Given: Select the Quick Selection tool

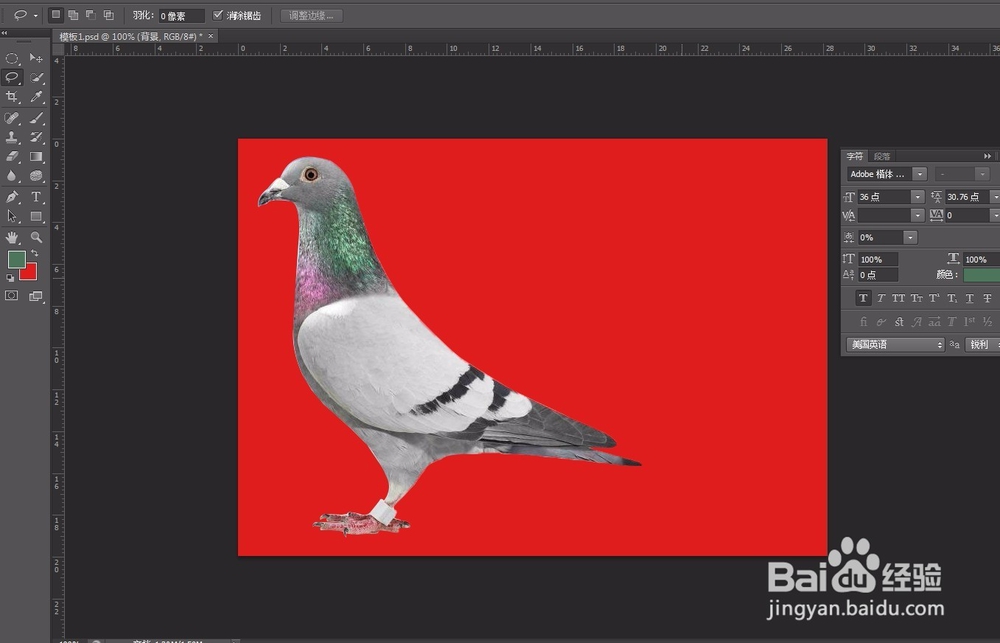Looking at the screenshot, I should (36, 77).
